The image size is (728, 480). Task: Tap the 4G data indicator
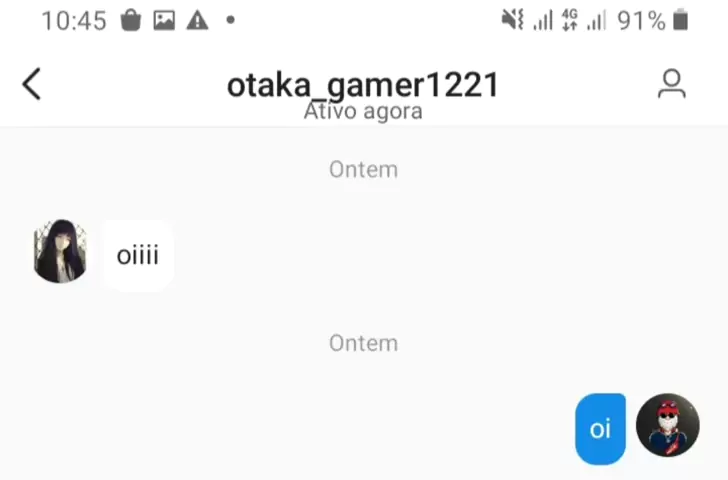coord(570,20)
